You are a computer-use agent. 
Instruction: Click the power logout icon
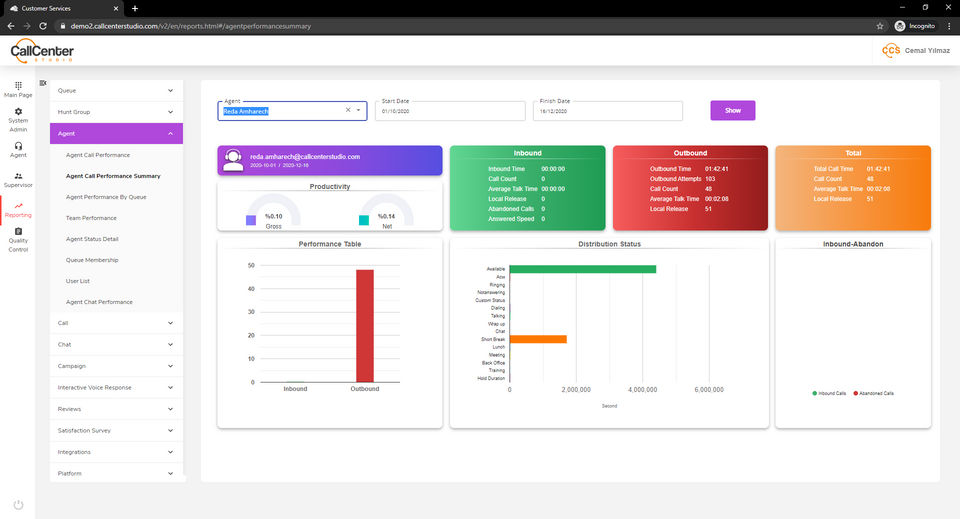tap(18, 505)
